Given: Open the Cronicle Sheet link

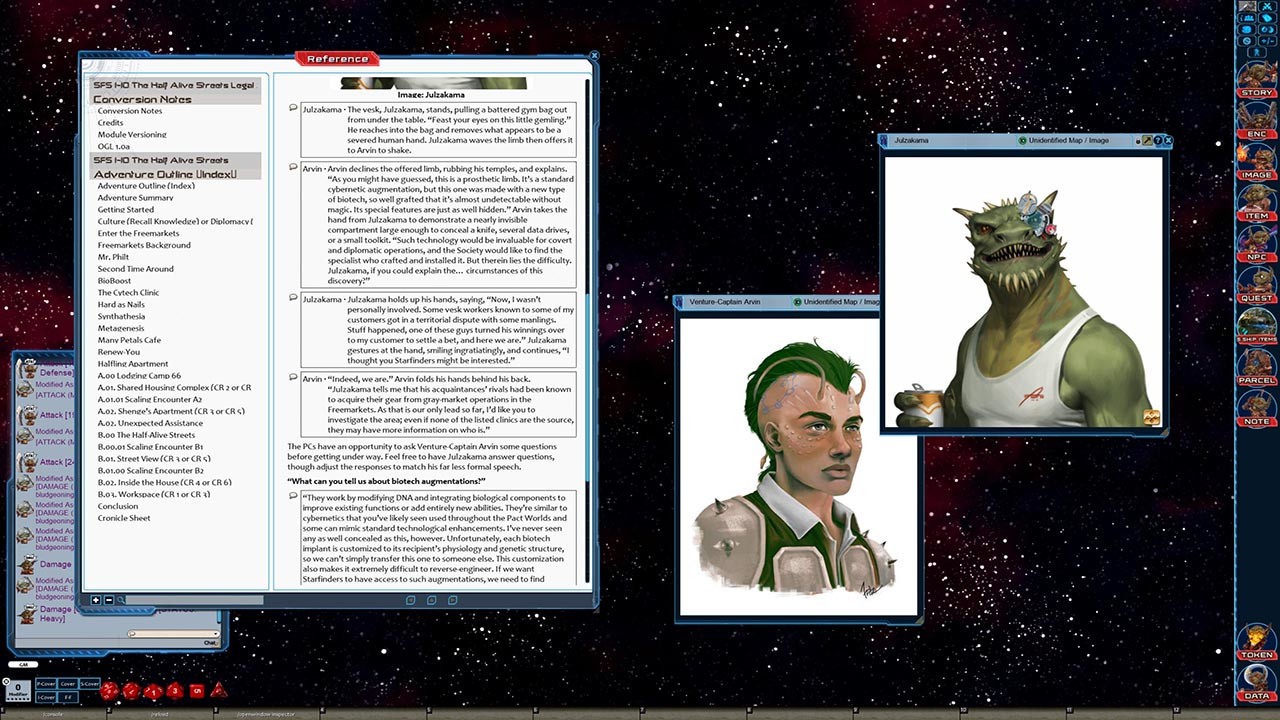Looking at the screenshot, I should 124,518.
